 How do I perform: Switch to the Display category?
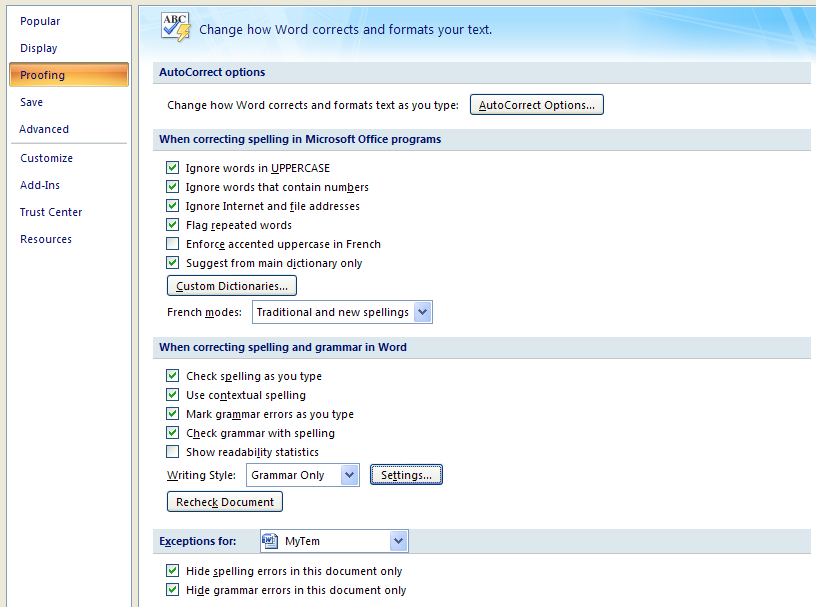39,48
